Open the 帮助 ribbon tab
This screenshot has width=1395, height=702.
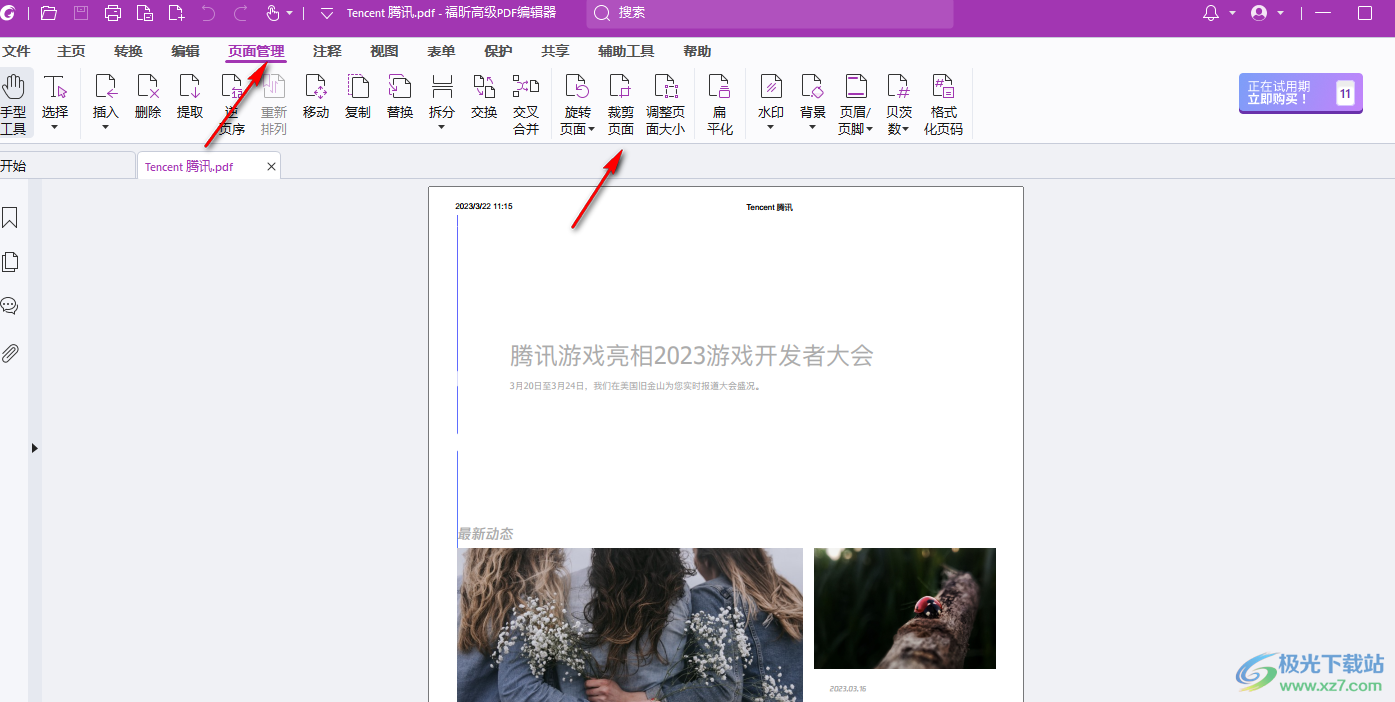(x=697, y=51)
